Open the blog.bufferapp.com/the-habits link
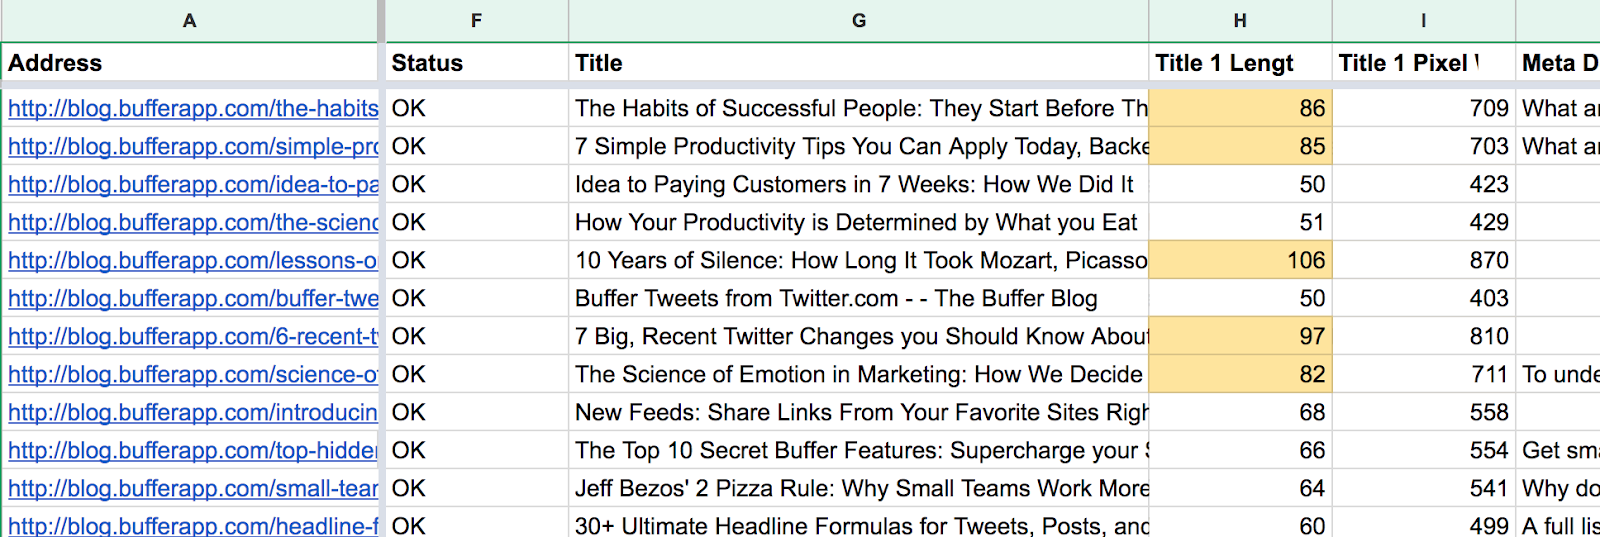1600x537 pixels. tap(193, 108)
